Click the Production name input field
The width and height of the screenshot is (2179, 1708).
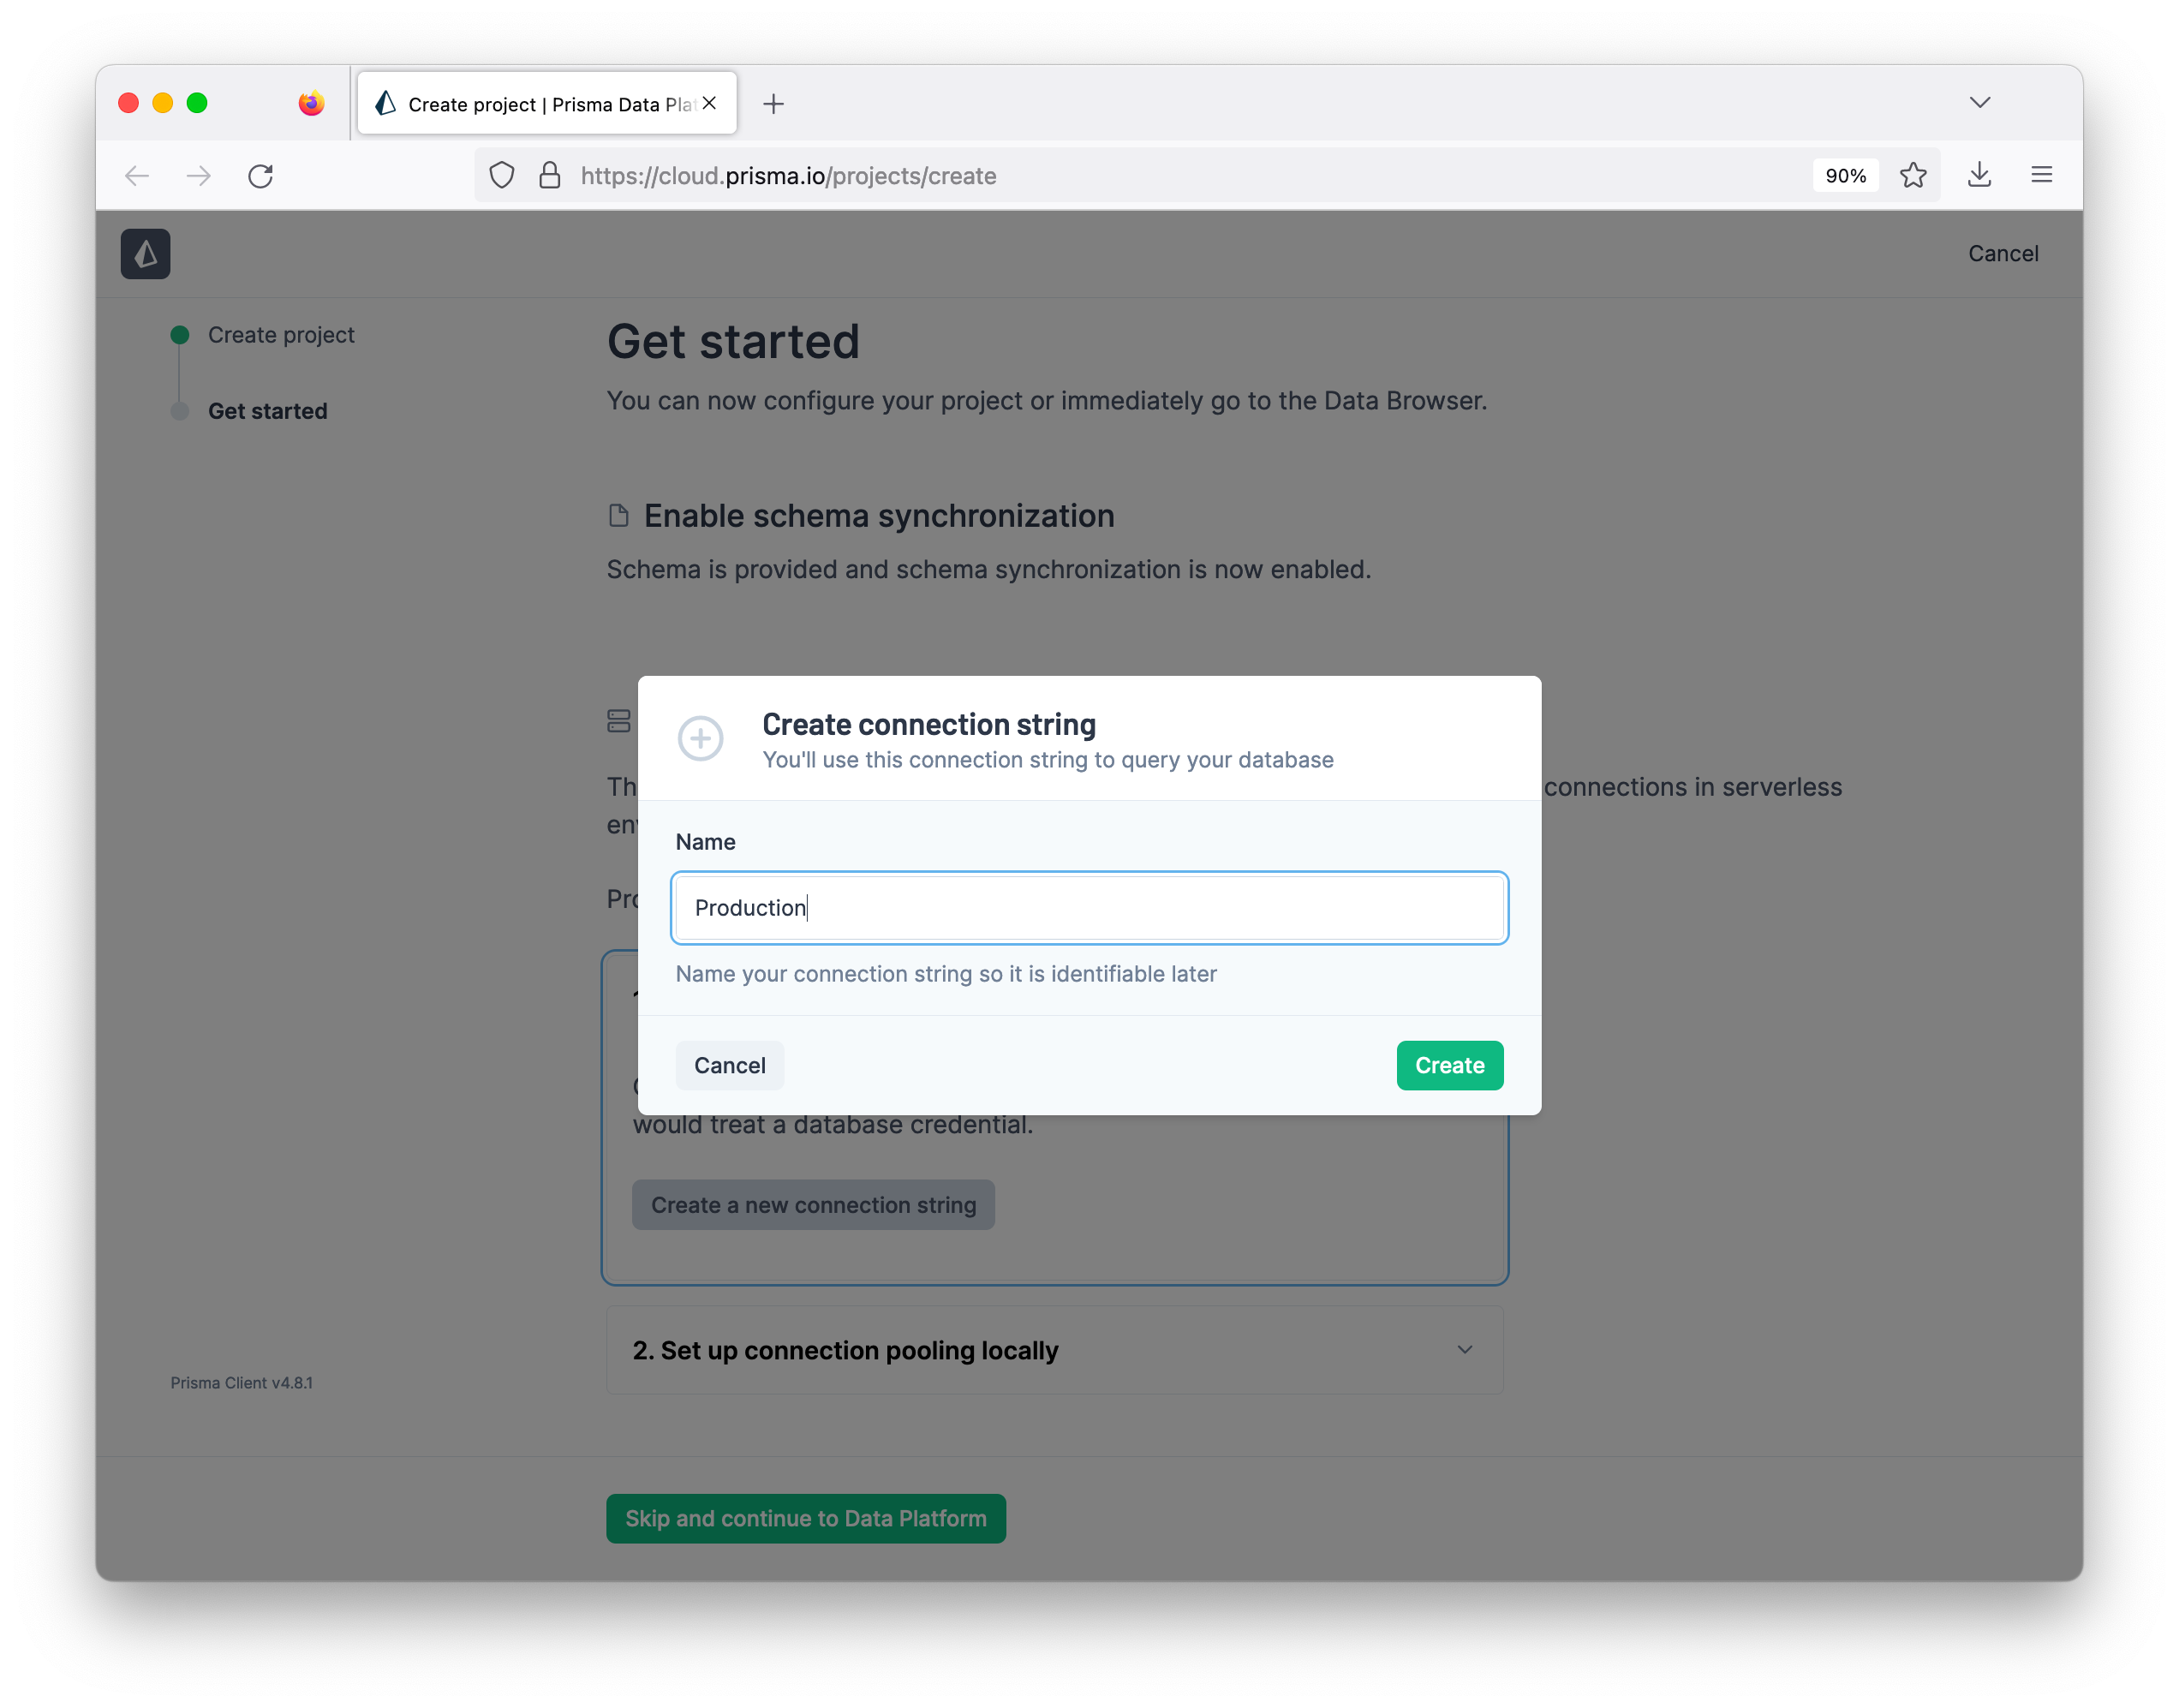[1088, 907]
